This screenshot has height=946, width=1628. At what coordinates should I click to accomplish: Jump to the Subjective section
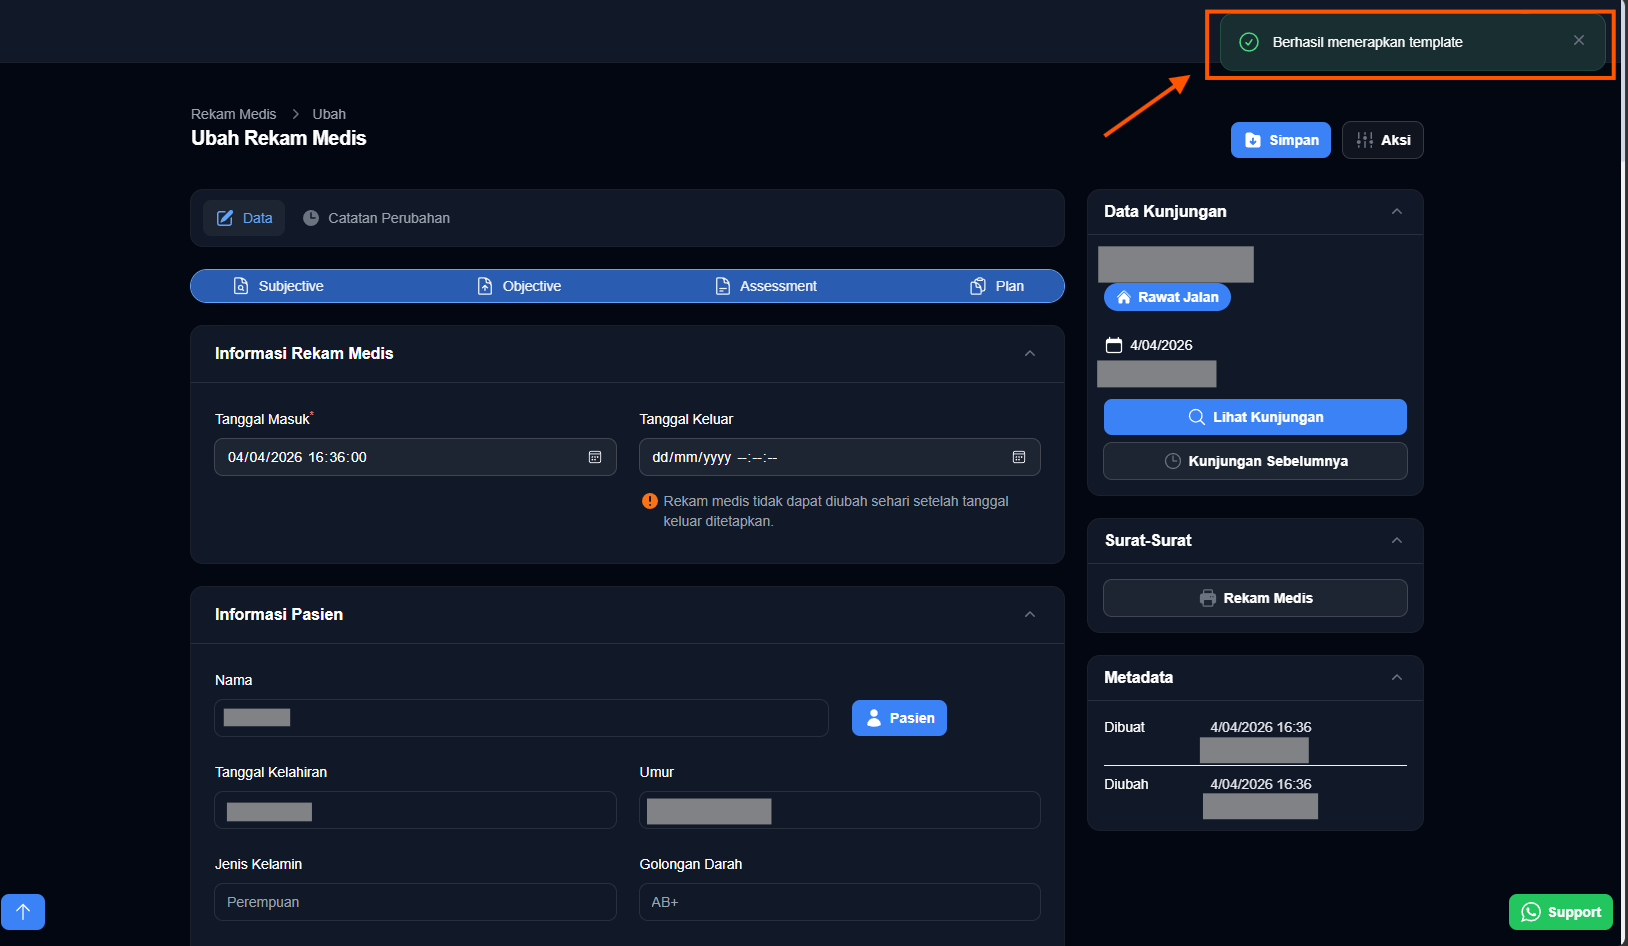pyautogui.click(x=278, y=286)
